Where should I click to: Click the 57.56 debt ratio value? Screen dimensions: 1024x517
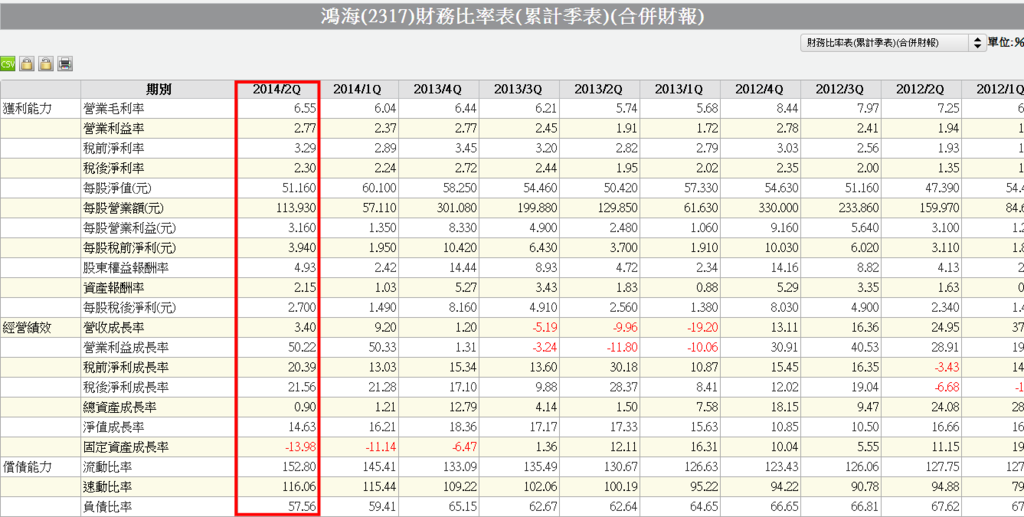coord(302,507)
